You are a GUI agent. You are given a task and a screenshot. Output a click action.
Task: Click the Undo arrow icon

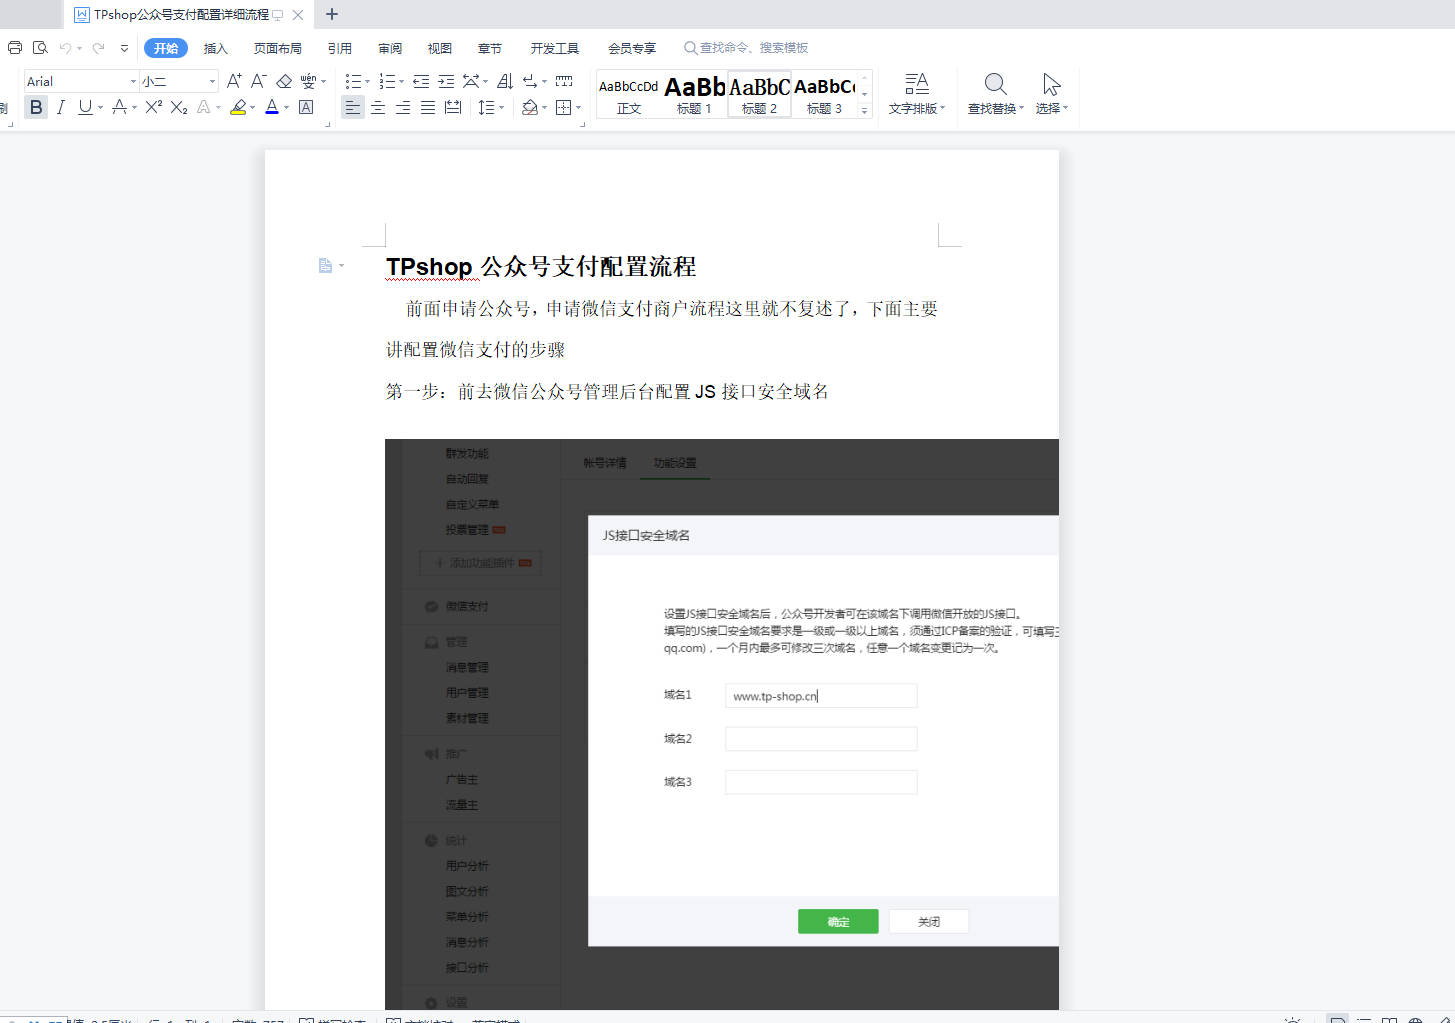click(x=65, y=48)
